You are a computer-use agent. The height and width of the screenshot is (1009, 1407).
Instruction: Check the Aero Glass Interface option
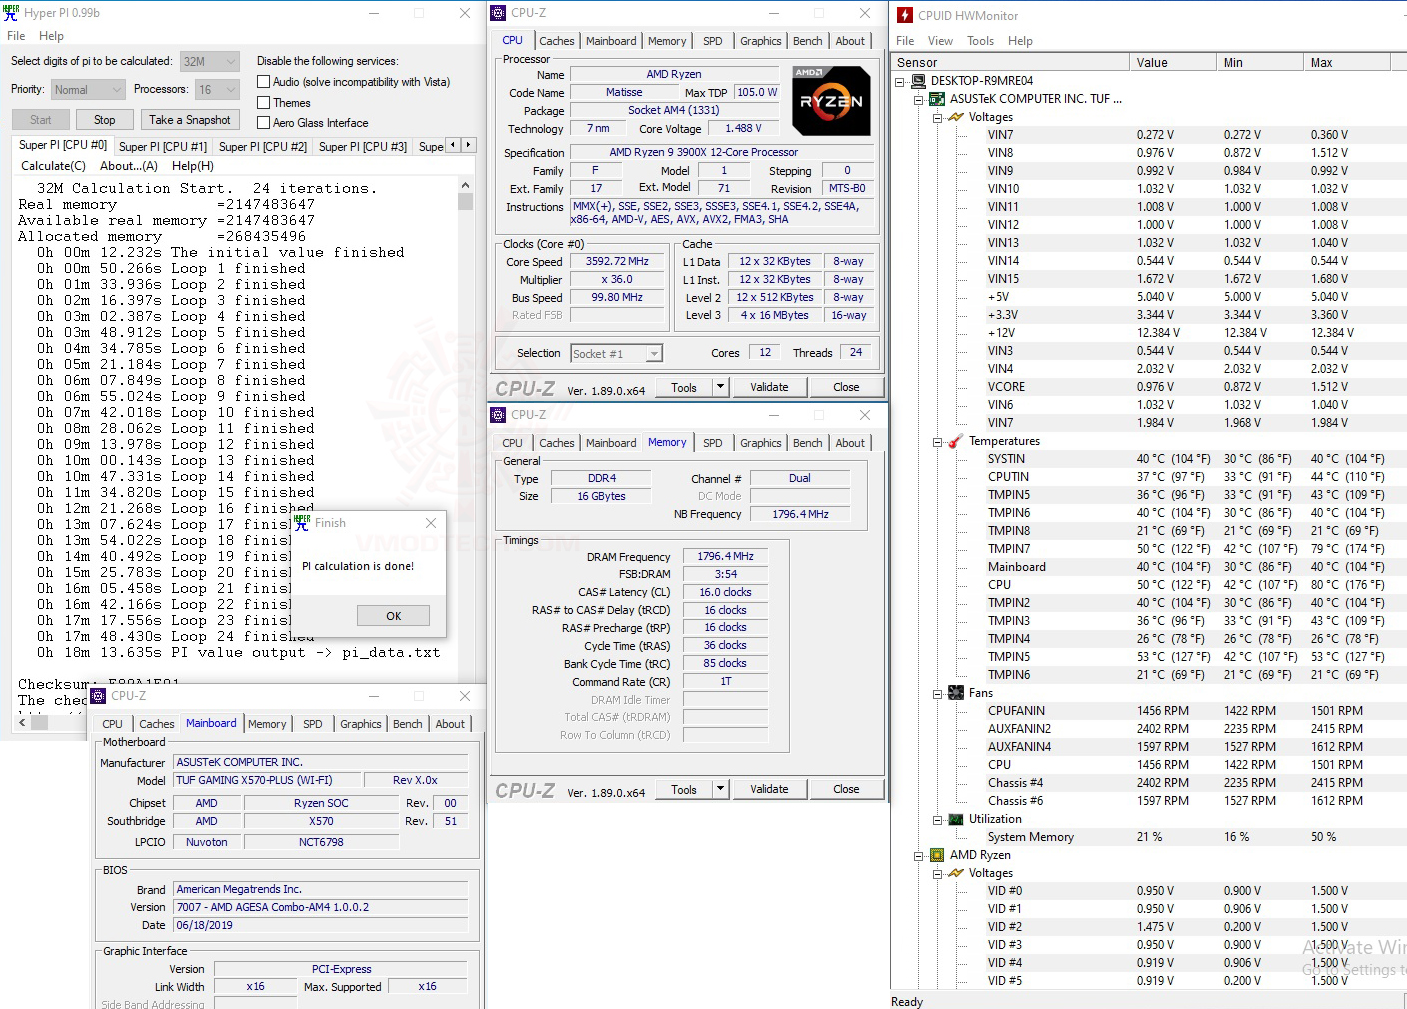(x=264, y=123)
